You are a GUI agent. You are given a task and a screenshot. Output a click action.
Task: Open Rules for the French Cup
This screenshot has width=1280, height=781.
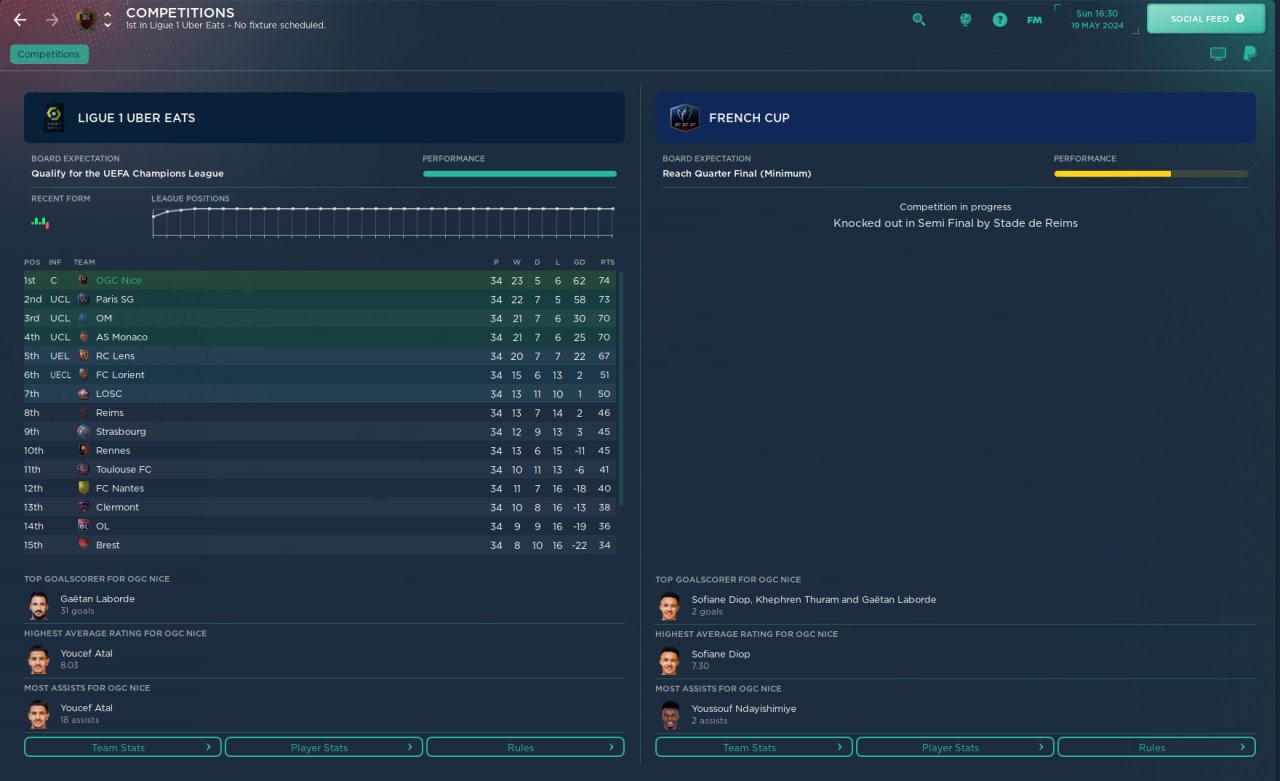pyautogui.click(x=1156, y=747)
